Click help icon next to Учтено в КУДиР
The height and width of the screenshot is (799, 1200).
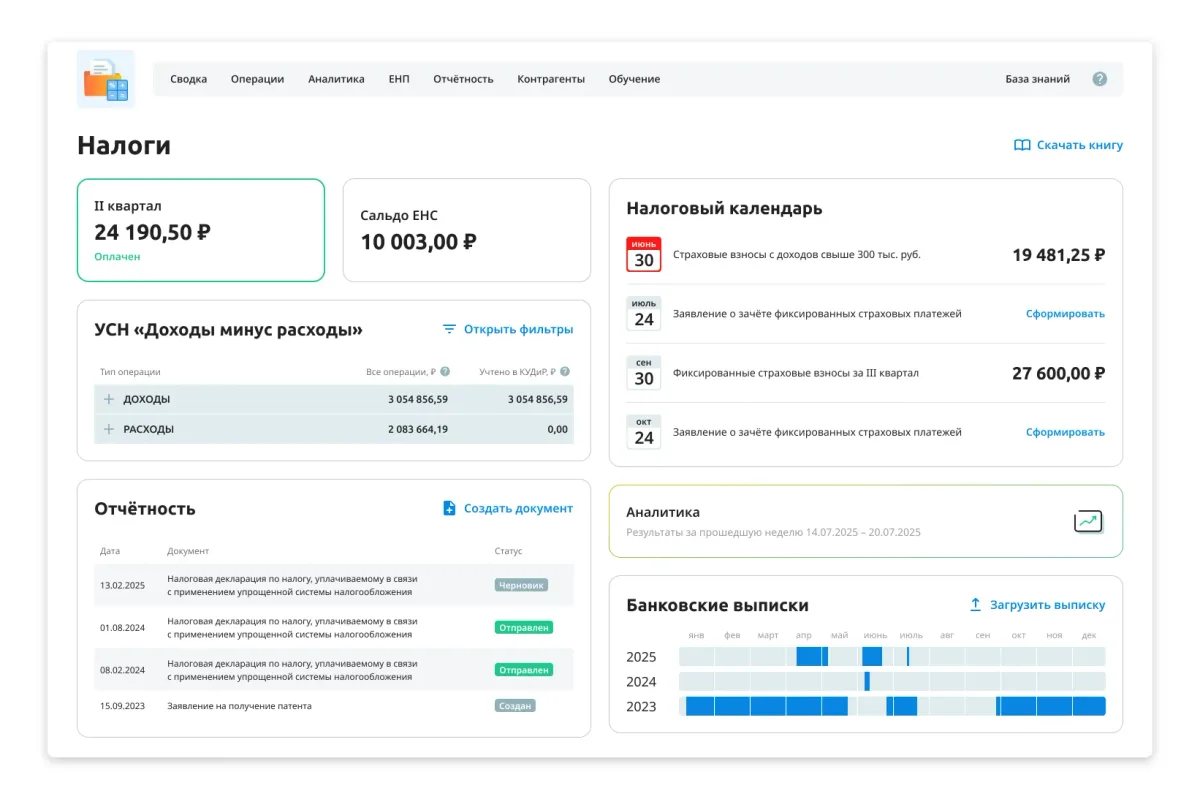pos(565,371)
